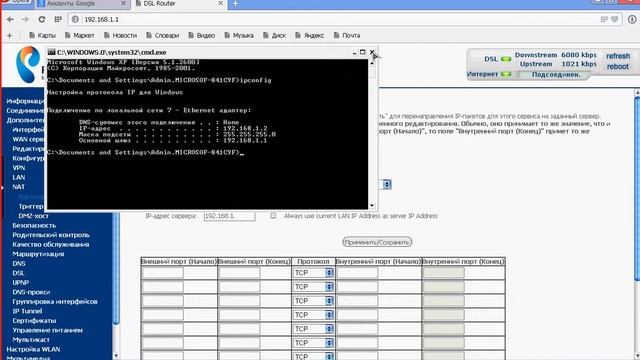Viewport: 640px width, 360px height.
Task: Open the Маркет bookmark
Action: [x=79, y=36]
